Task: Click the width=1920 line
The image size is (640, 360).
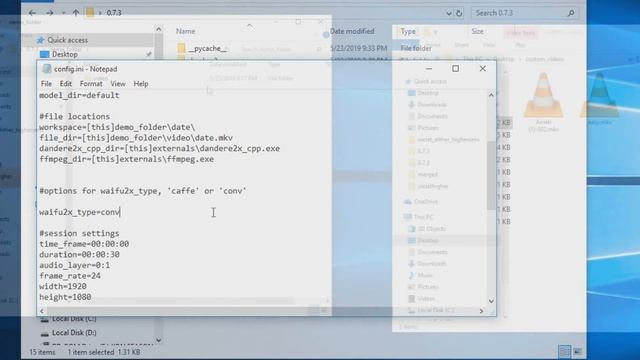Action: click(63, 286)
